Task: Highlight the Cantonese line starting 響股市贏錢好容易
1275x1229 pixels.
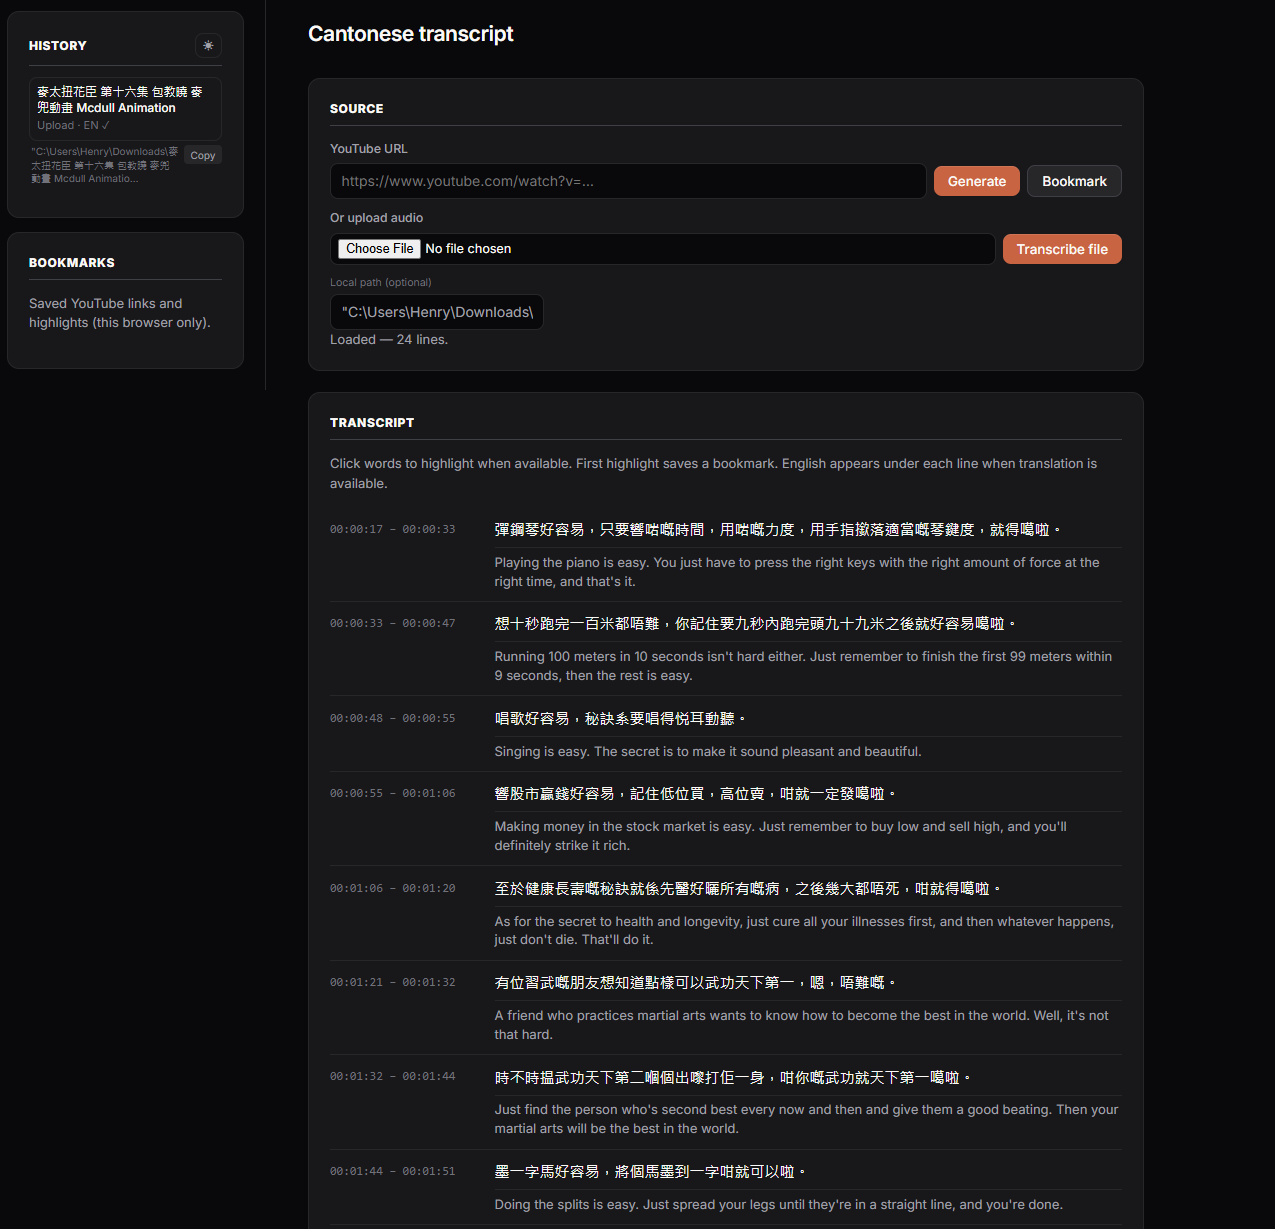Action: 695,794
